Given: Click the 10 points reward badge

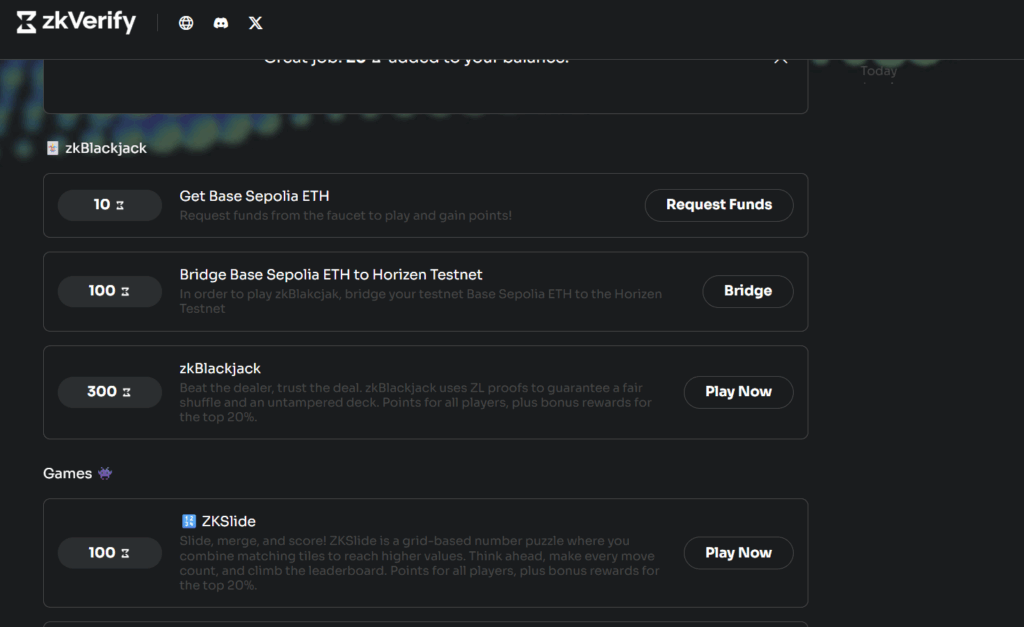Looking at the screenshot, I should tap(109, 205).
